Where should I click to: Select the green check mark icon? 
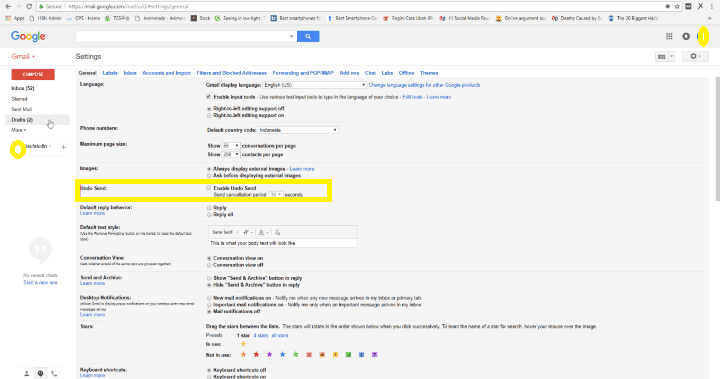pyautogui.click(x=349, y=355)
